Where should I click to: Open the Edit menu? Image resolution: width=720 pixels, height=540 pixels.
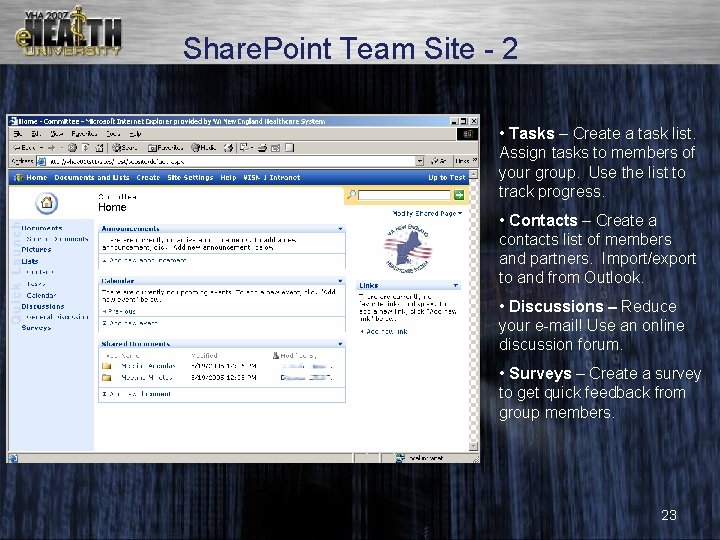(x=36, y=134)
